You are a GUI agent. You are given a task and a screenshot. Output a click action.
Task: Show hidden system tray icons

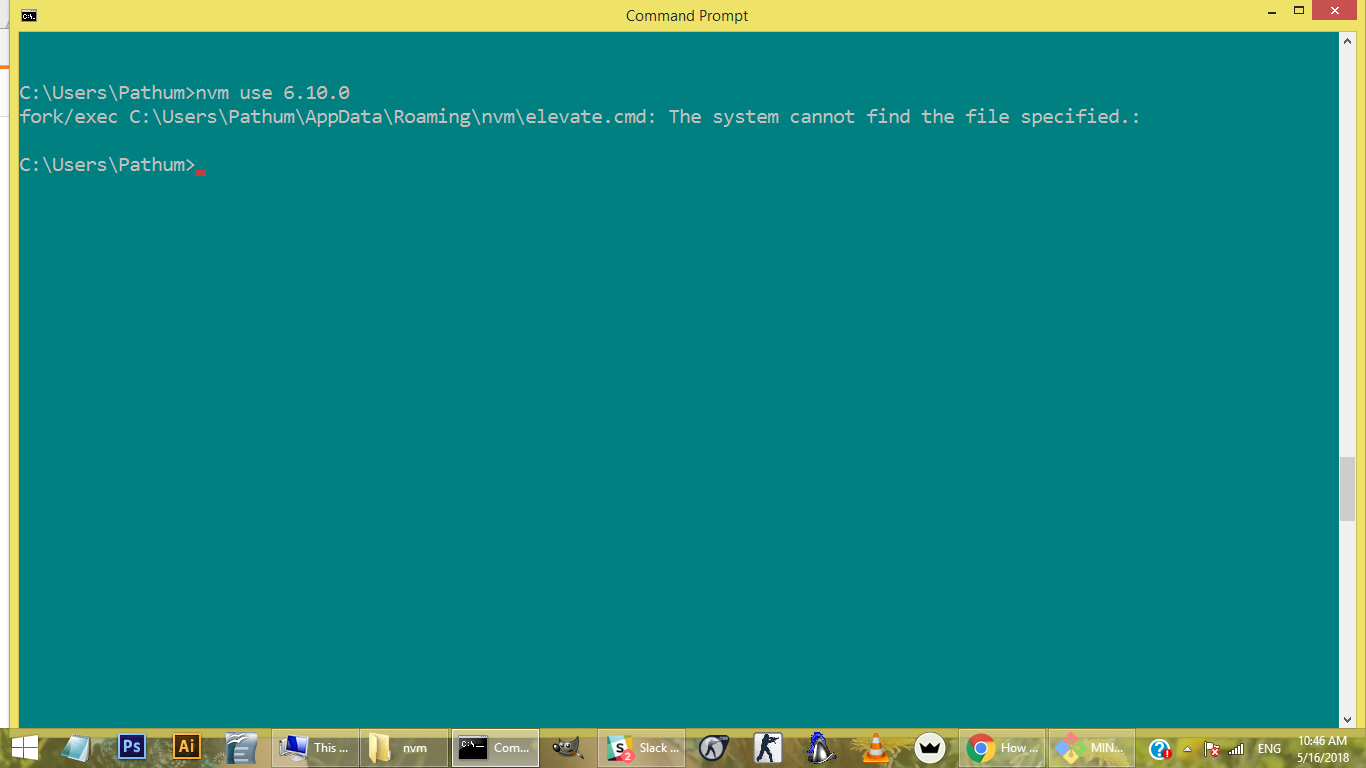1187,749
